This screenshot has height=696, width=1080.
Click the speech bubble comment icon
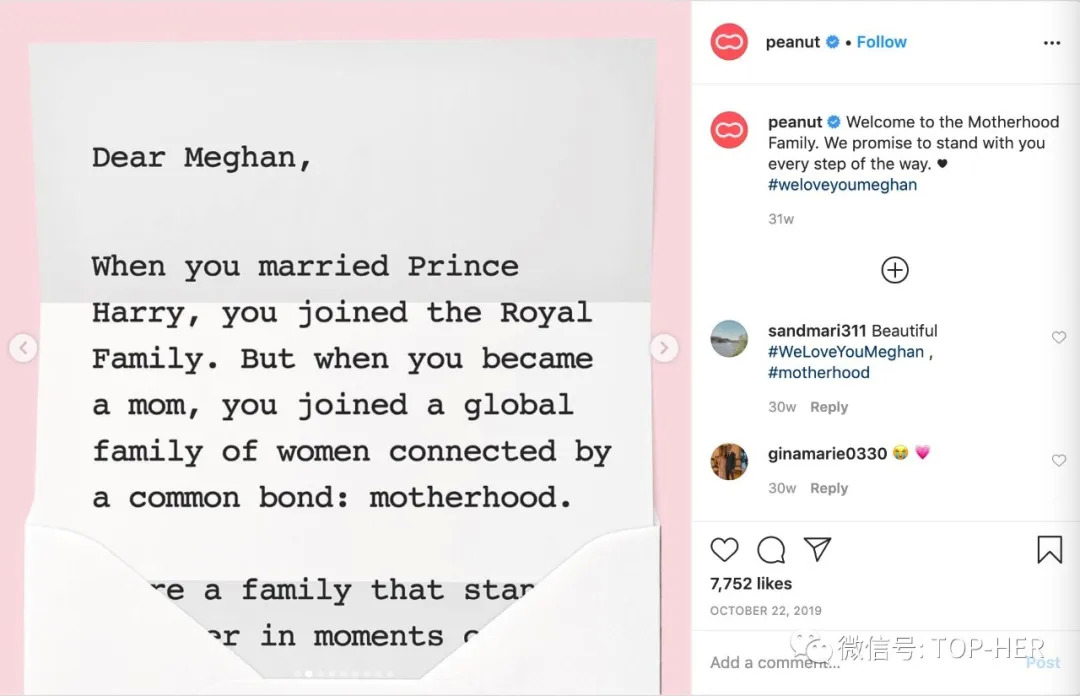point(771,549)
